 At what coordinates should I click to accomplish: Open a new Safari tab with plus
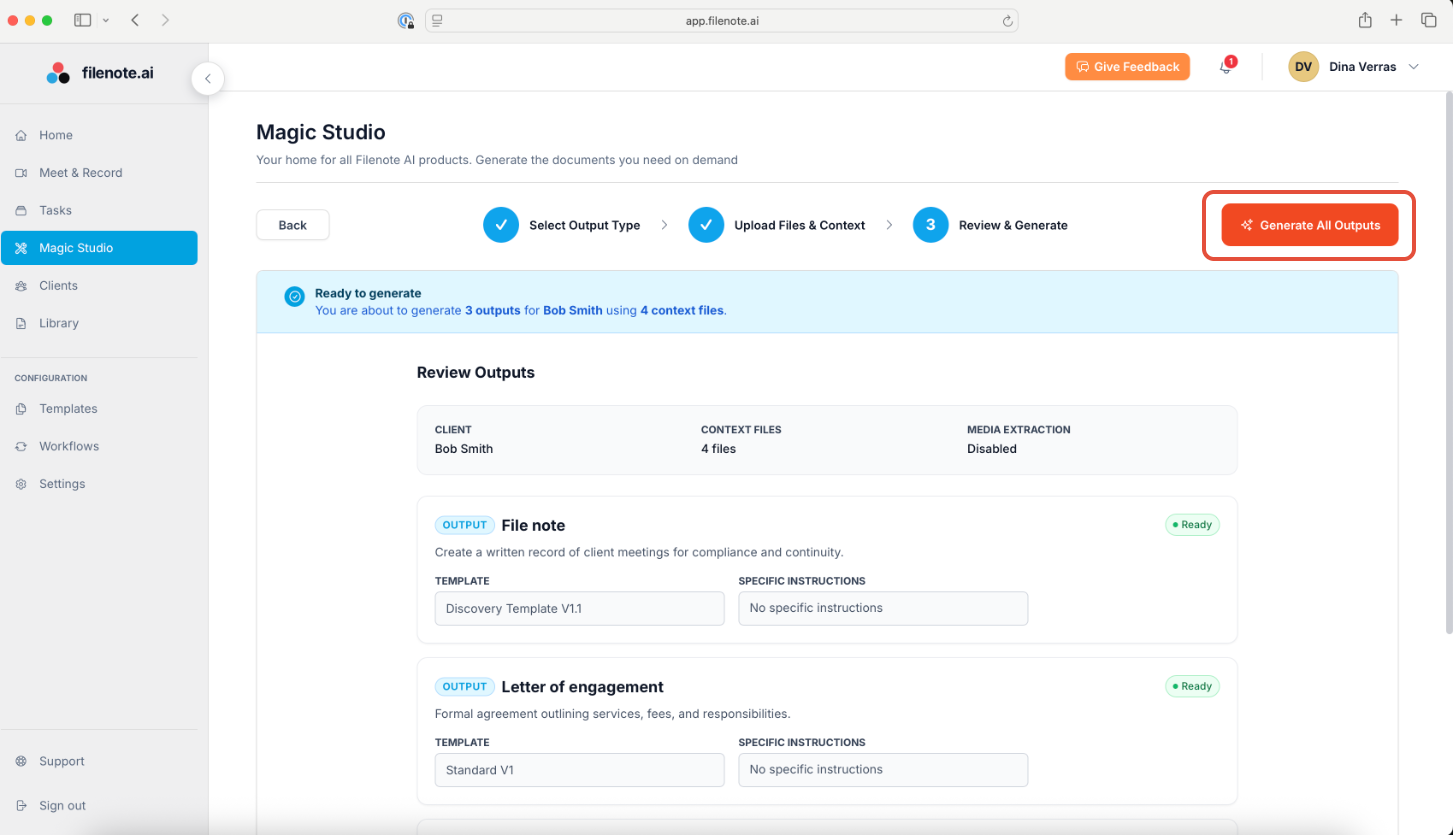[1397, 20]
